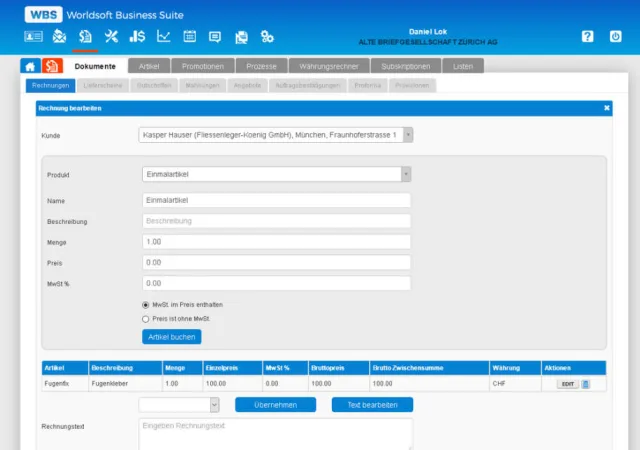Screen dimensions: 640x450
Task: Click the 'Text bearbeiten' button
Action: tap(372, 405)
